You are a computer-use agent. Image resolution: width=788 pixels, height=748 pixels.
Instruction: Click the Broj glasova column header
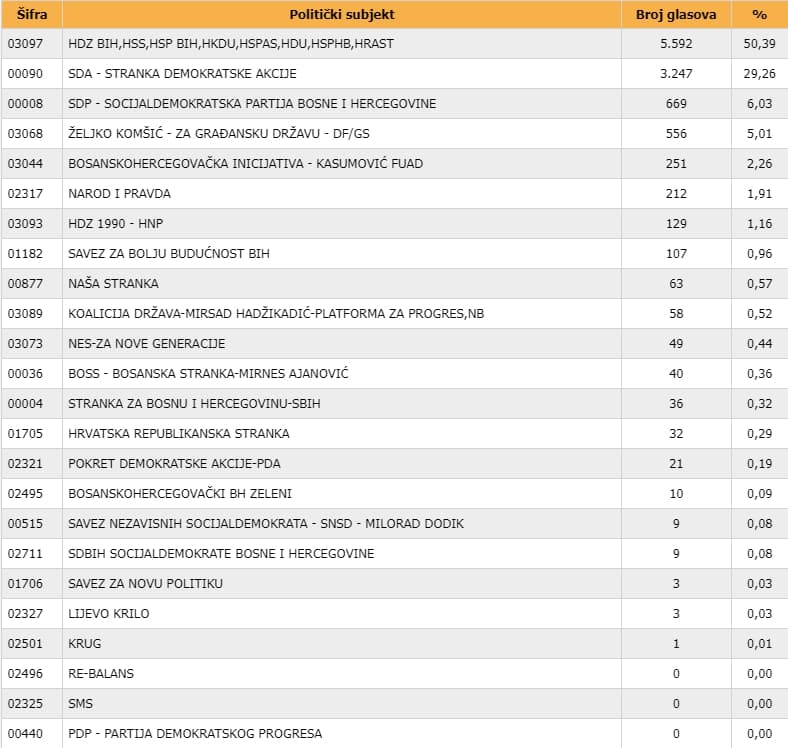(676, 14)
